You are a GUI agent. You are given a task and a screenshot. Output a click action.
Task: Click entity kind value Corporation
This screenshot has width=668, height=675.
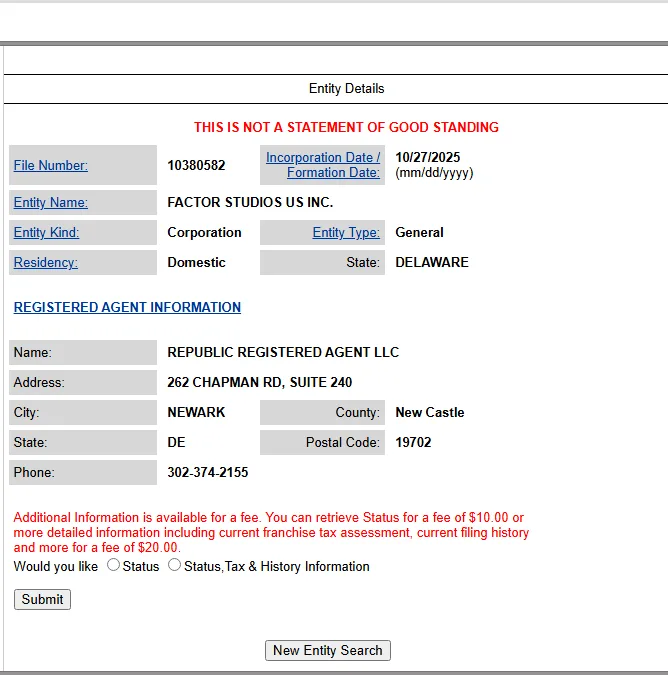tap(204, 232)
